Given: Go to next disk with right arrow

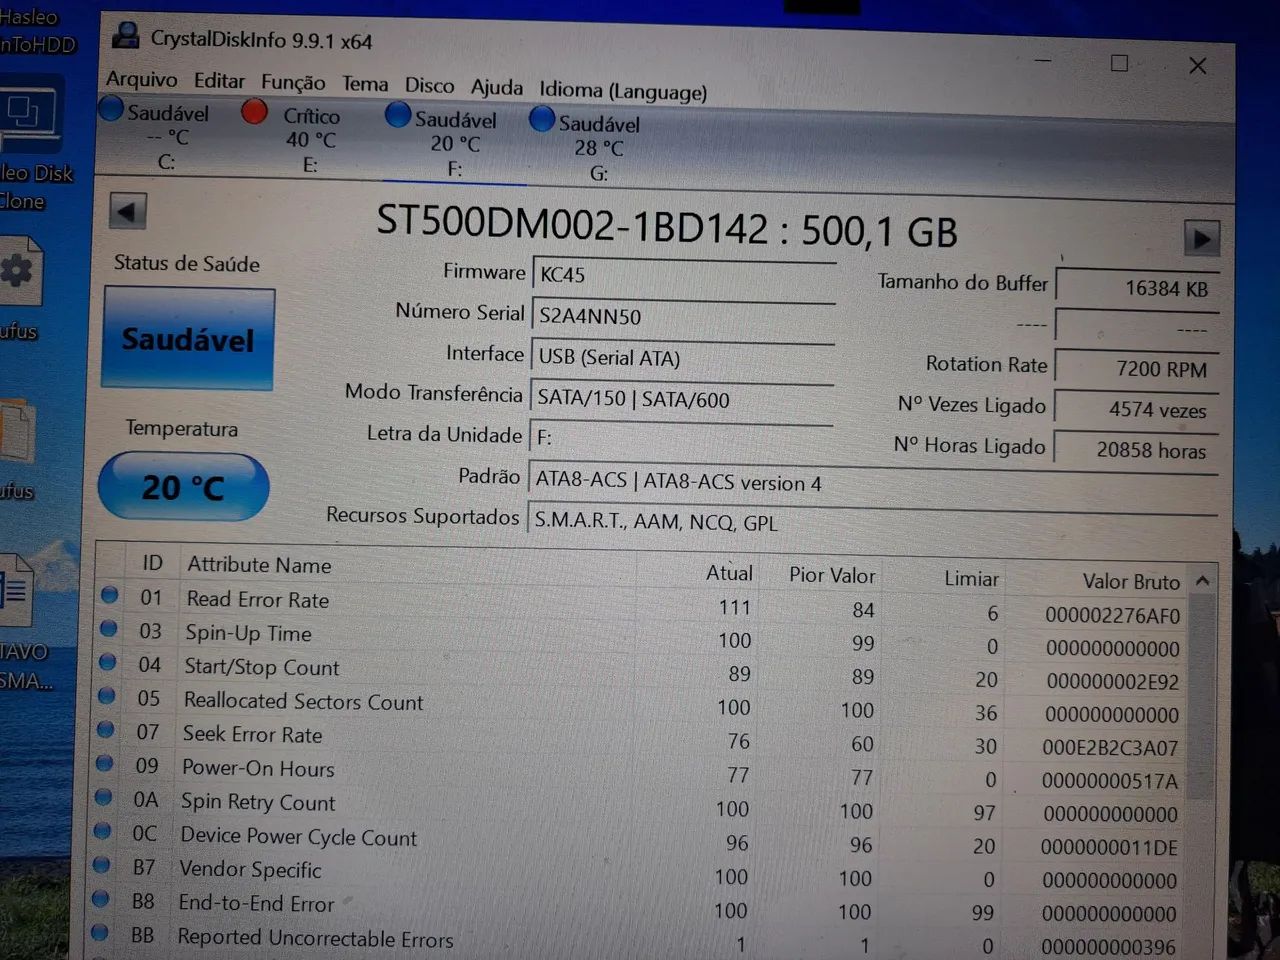Looking at the screenshot, I should coord(1201,239).
